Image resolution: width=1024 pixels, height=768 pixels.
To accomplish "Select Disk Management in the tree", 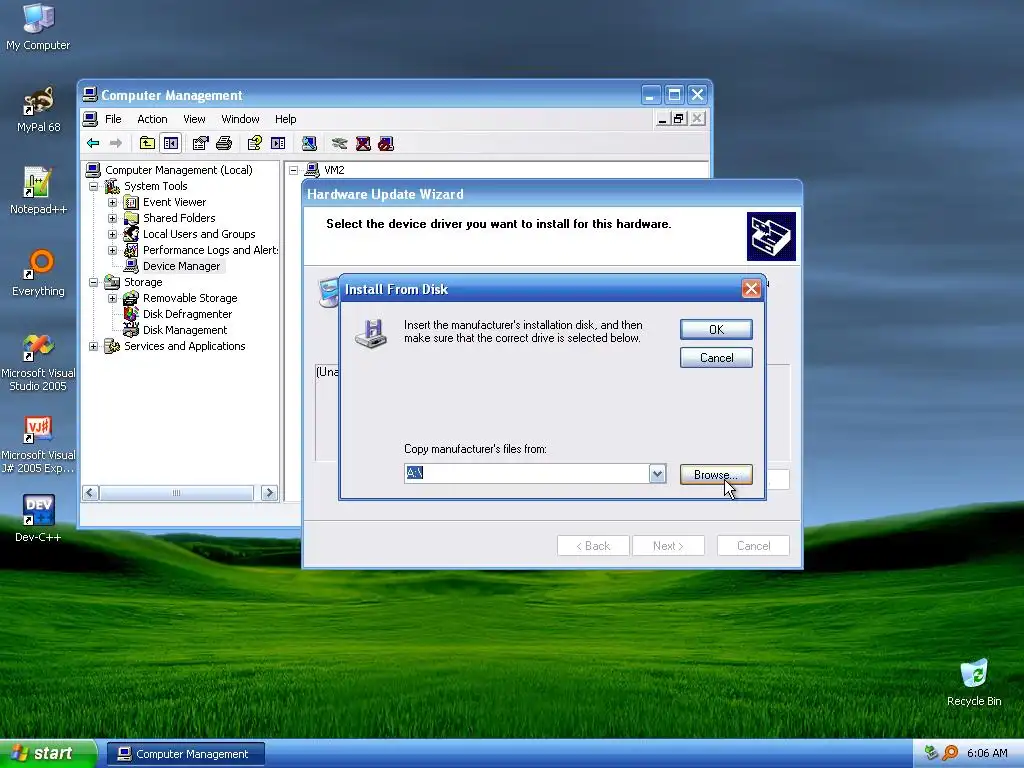I will (x=185, y=330).
